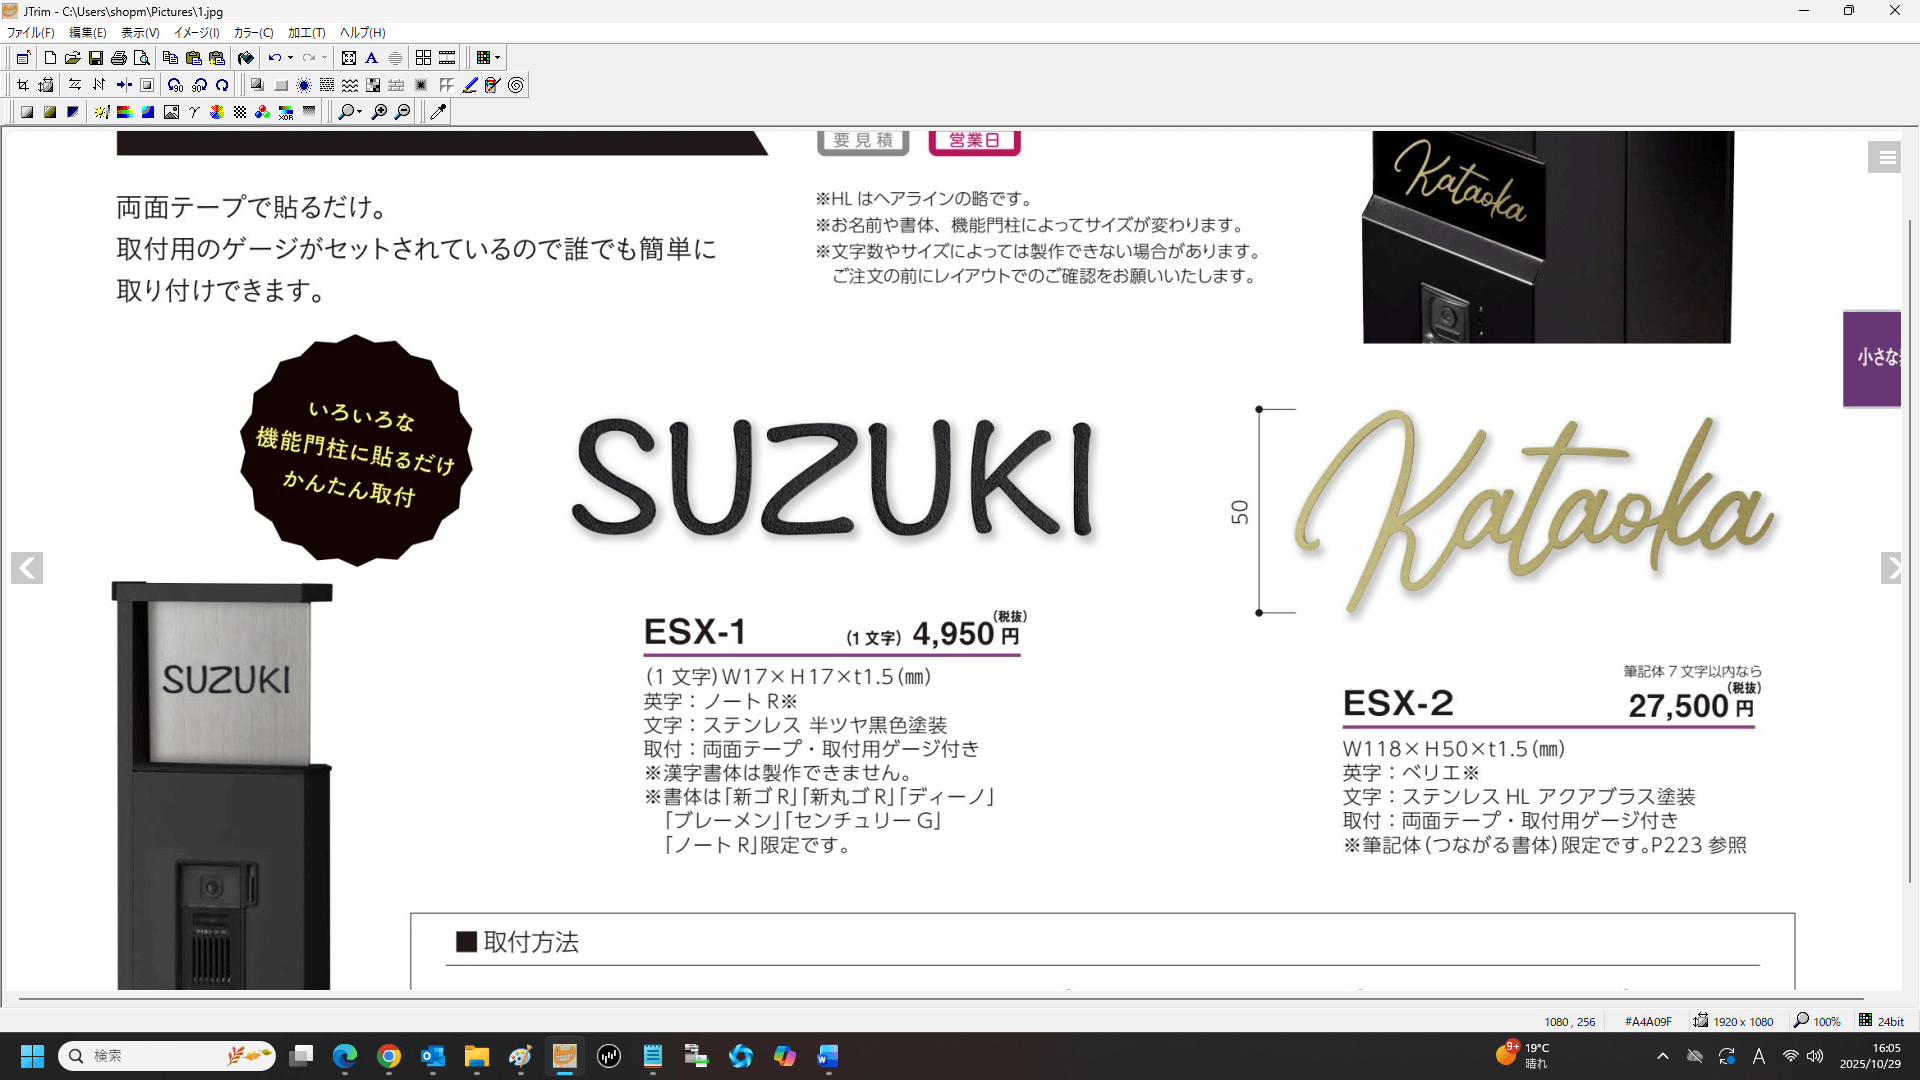Expand the zoom magnifier dropdown arrow
The image size is (1920, 1080).
coord(359,112)
